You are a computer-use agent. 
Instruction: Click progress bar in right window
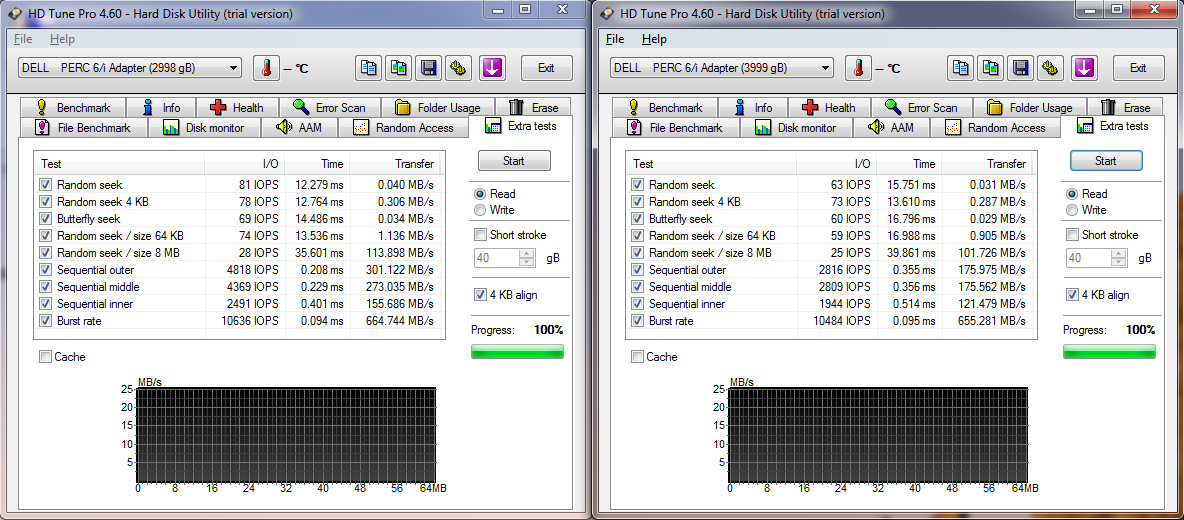(x=1109, y=352)
